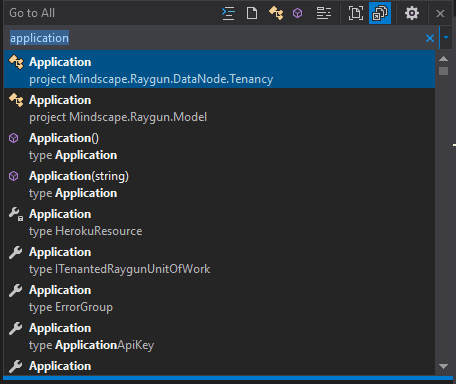456x384 pixels.
Task: Click the Go to All title
Action: (x=32, y=13)
